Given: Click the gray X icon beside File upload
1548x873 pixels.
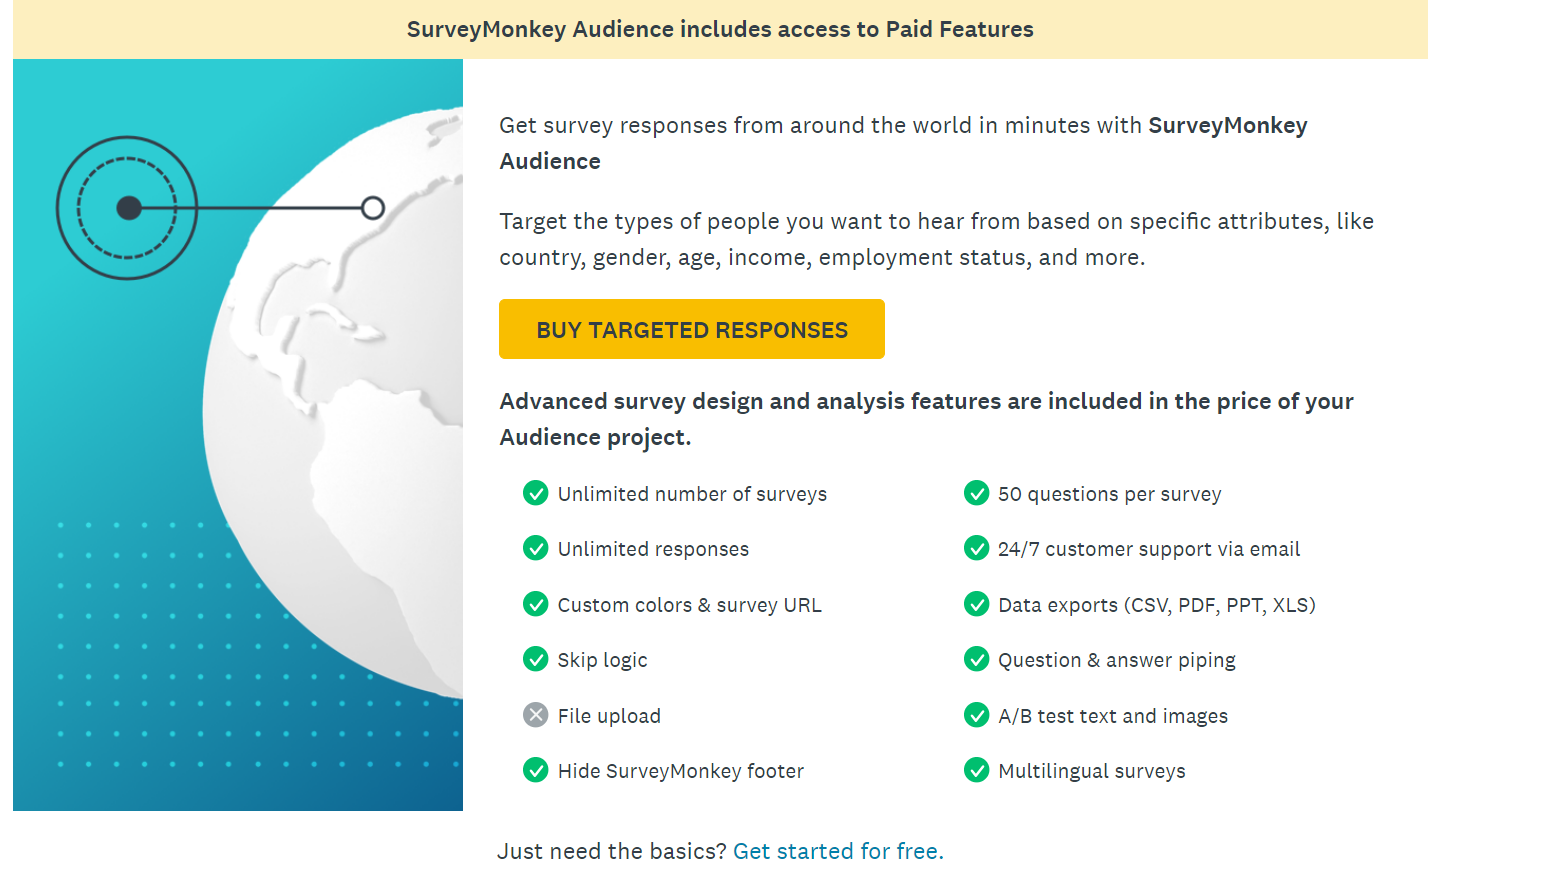Looking at the screenshot, I should click(x=536, y=715).
